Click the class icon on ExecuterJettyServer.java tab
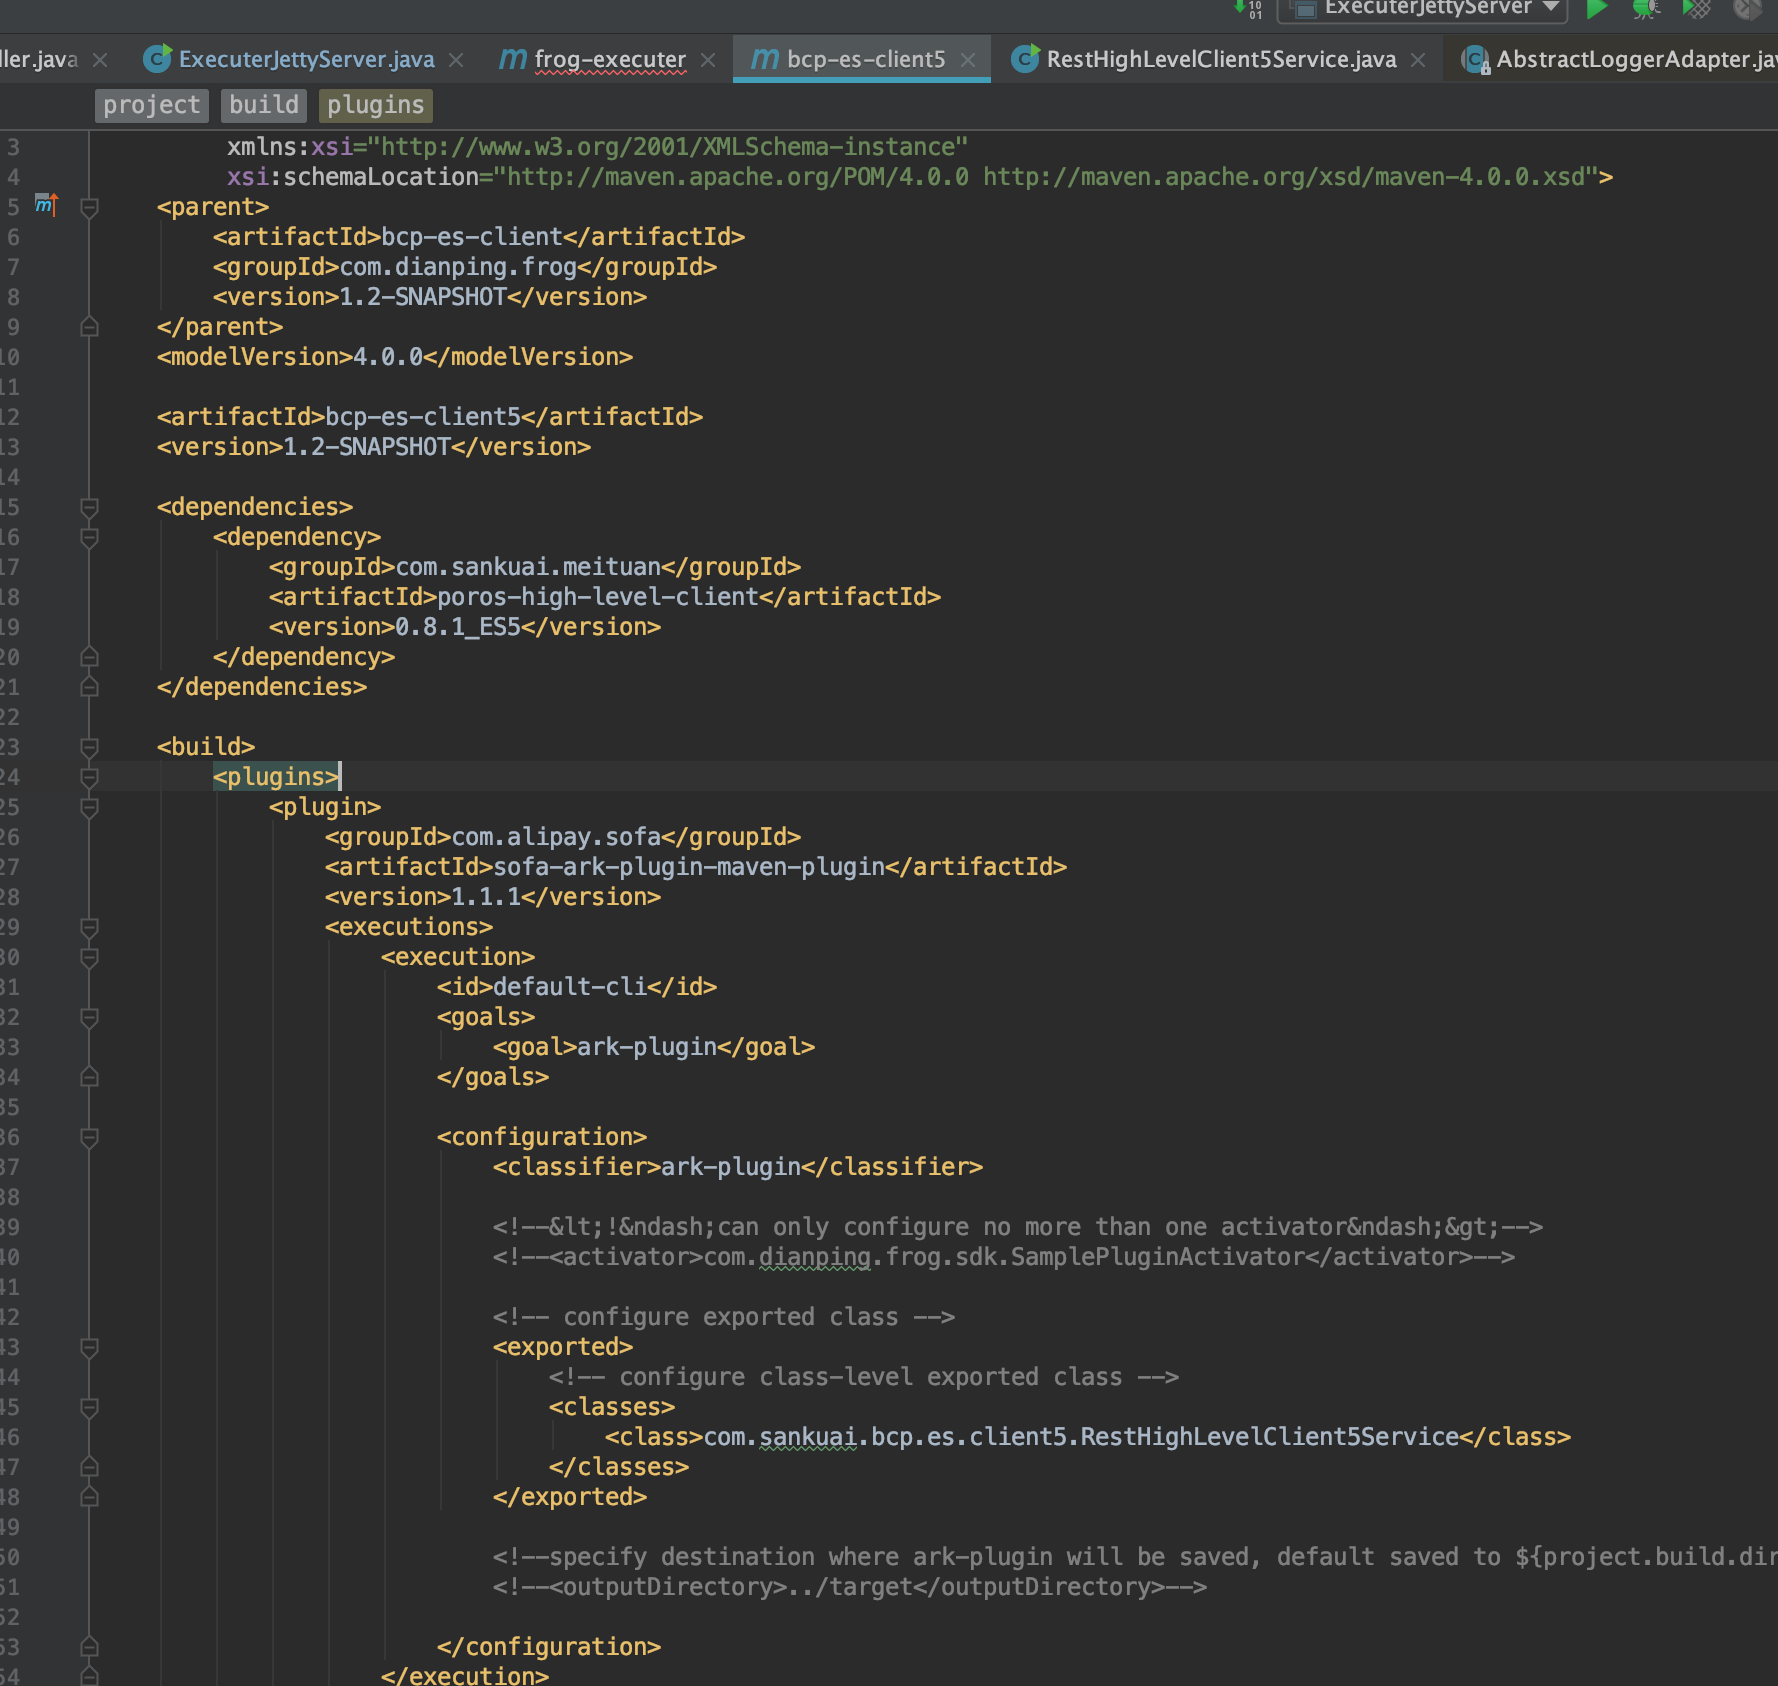 tap(156, 58)
